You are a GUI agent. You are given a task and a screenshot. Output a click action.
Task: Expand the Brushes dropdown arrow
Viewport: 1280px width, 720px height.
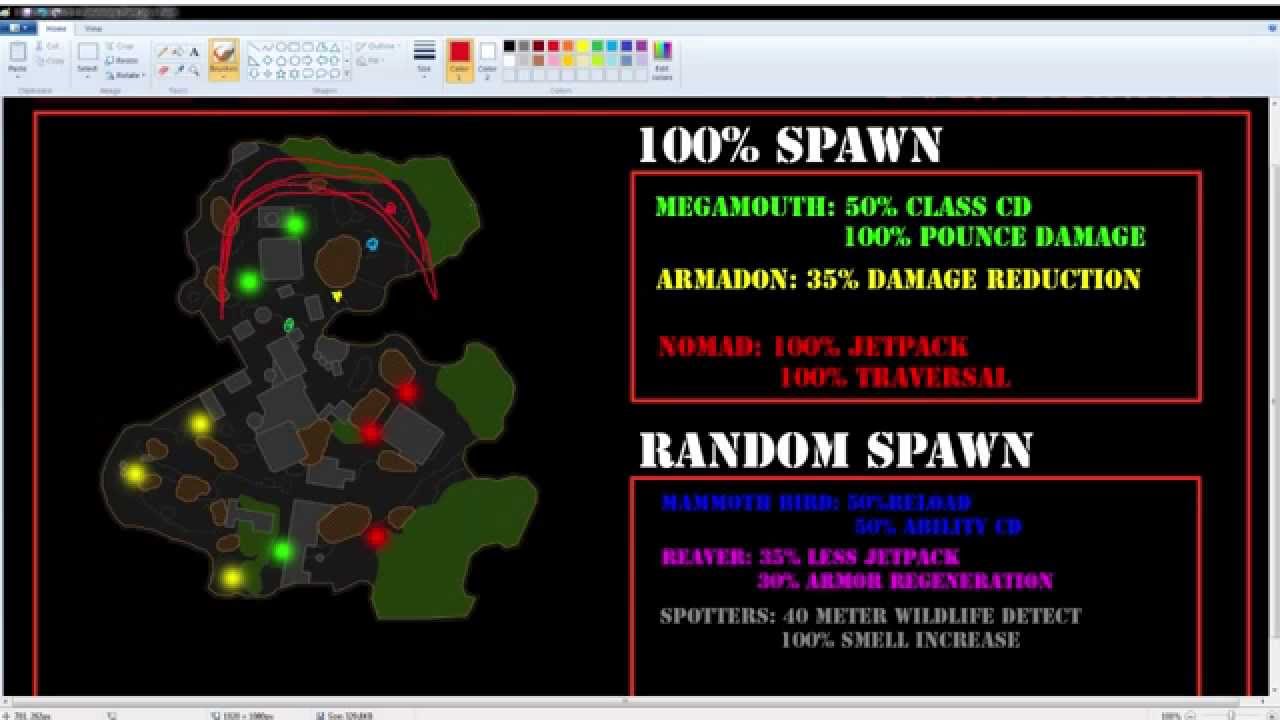click(x=223, y=75)
